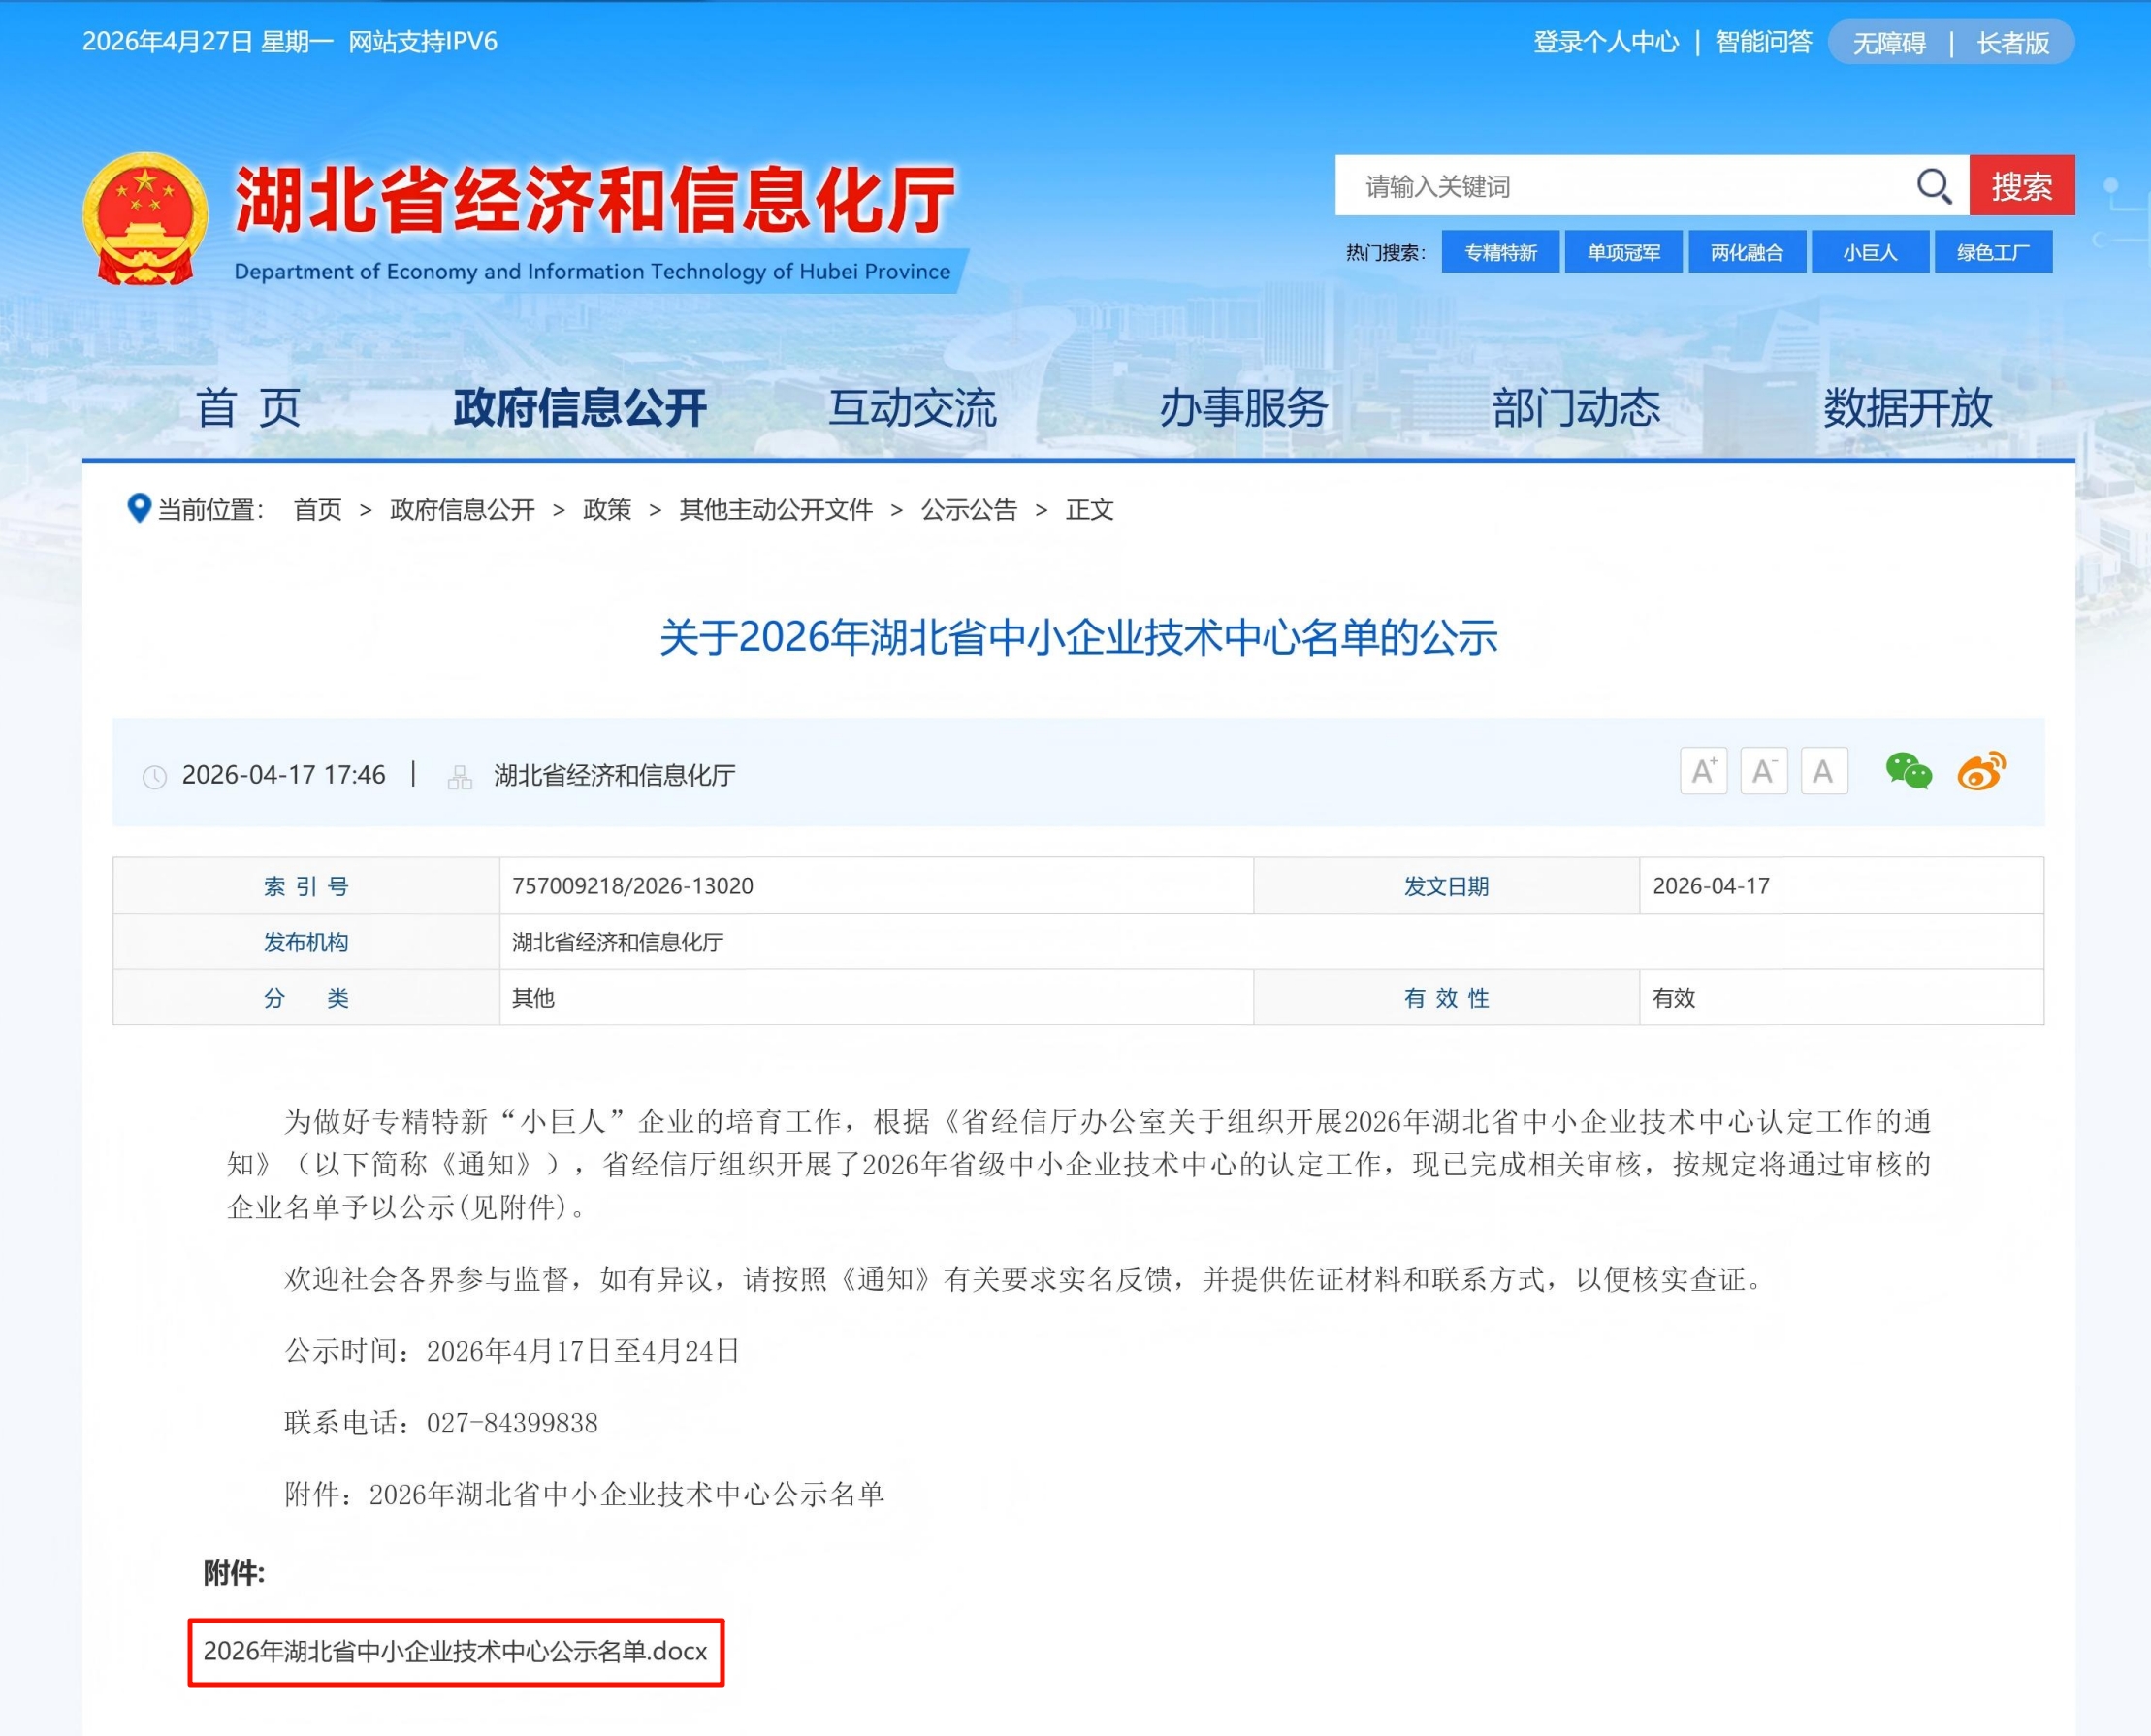Click the national emblem logo
This screenshot has height=1736, width=2151.
146,219
